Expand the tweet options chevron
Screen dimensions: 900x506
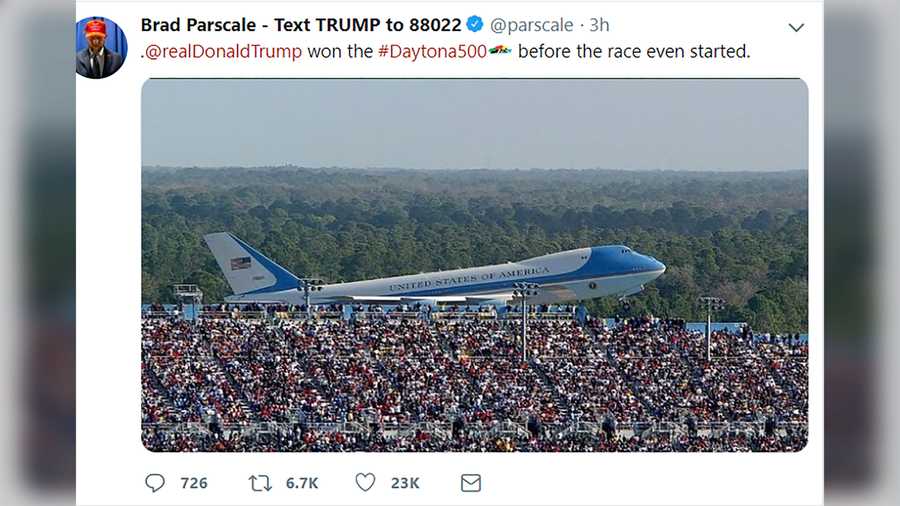[796, 27]
